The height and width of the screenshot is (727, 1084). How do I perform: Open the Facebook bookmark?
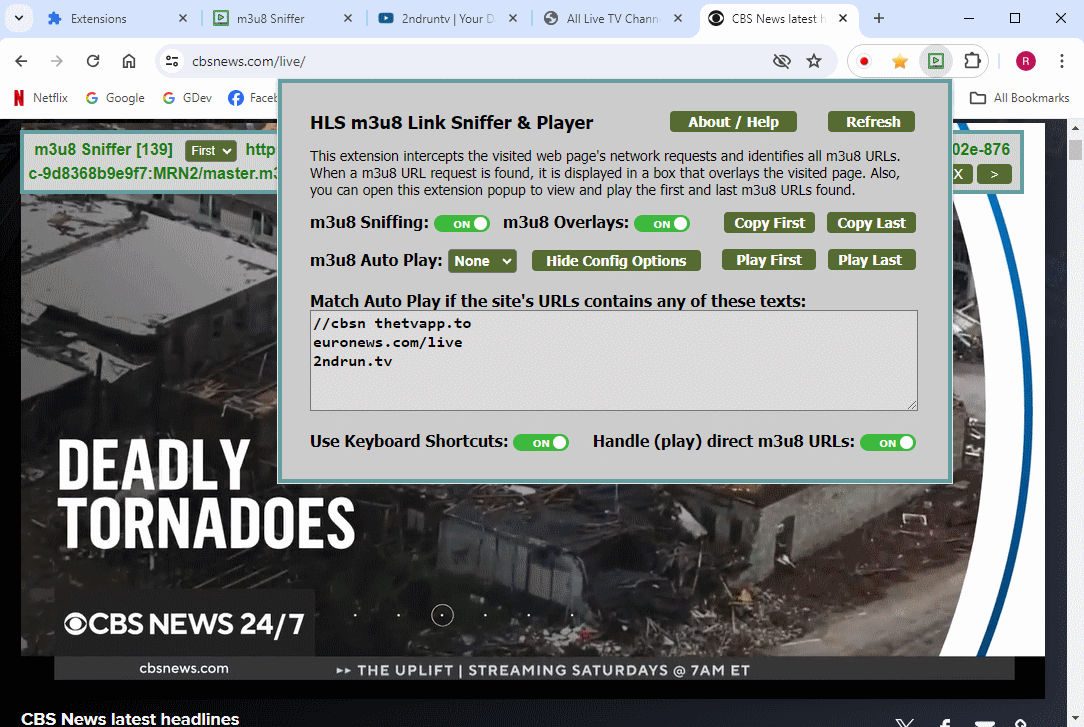(x=253, y=98)
